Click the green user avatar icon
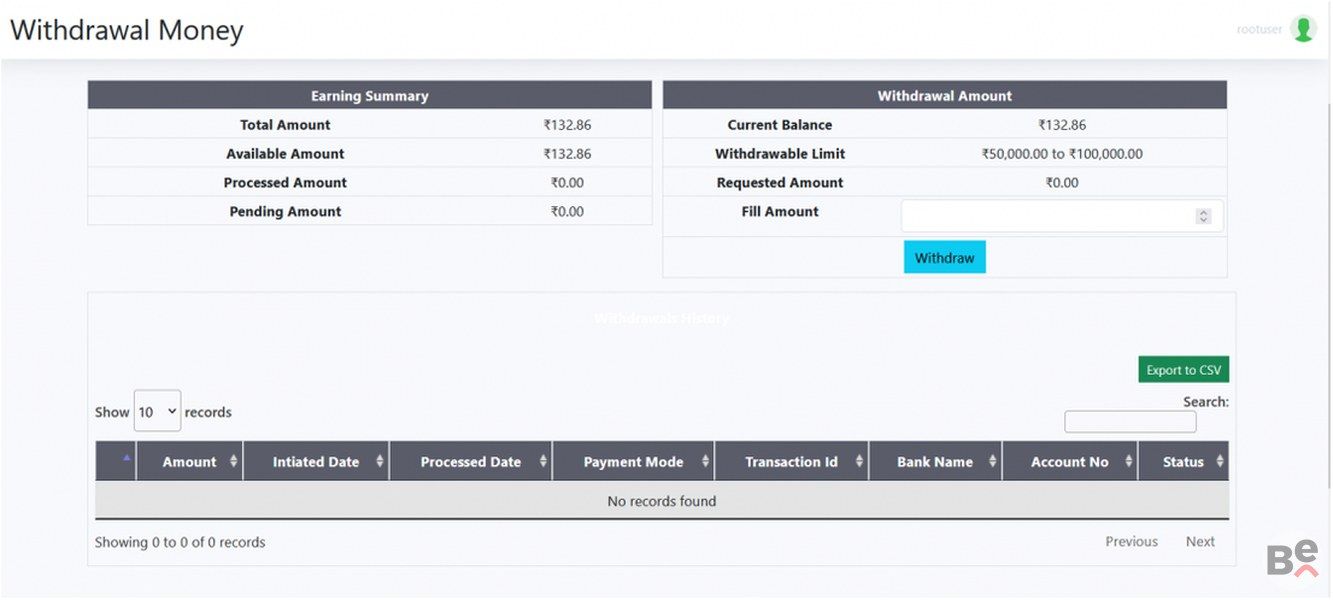1333x600 pixels. (x=1302, y=29)
